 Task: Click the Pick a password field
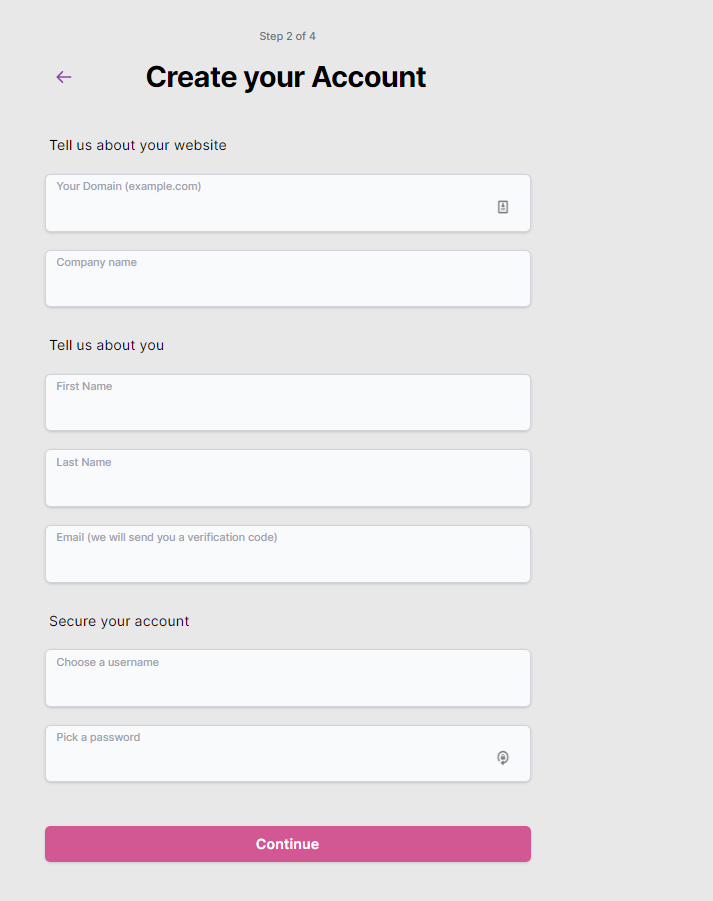288,753
